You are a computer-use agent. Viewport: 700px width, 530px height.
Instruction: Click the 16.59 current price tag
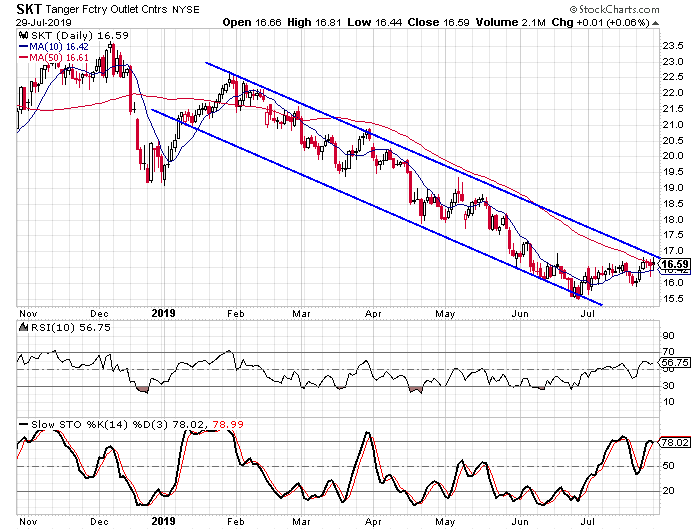(x=675, y=264)
